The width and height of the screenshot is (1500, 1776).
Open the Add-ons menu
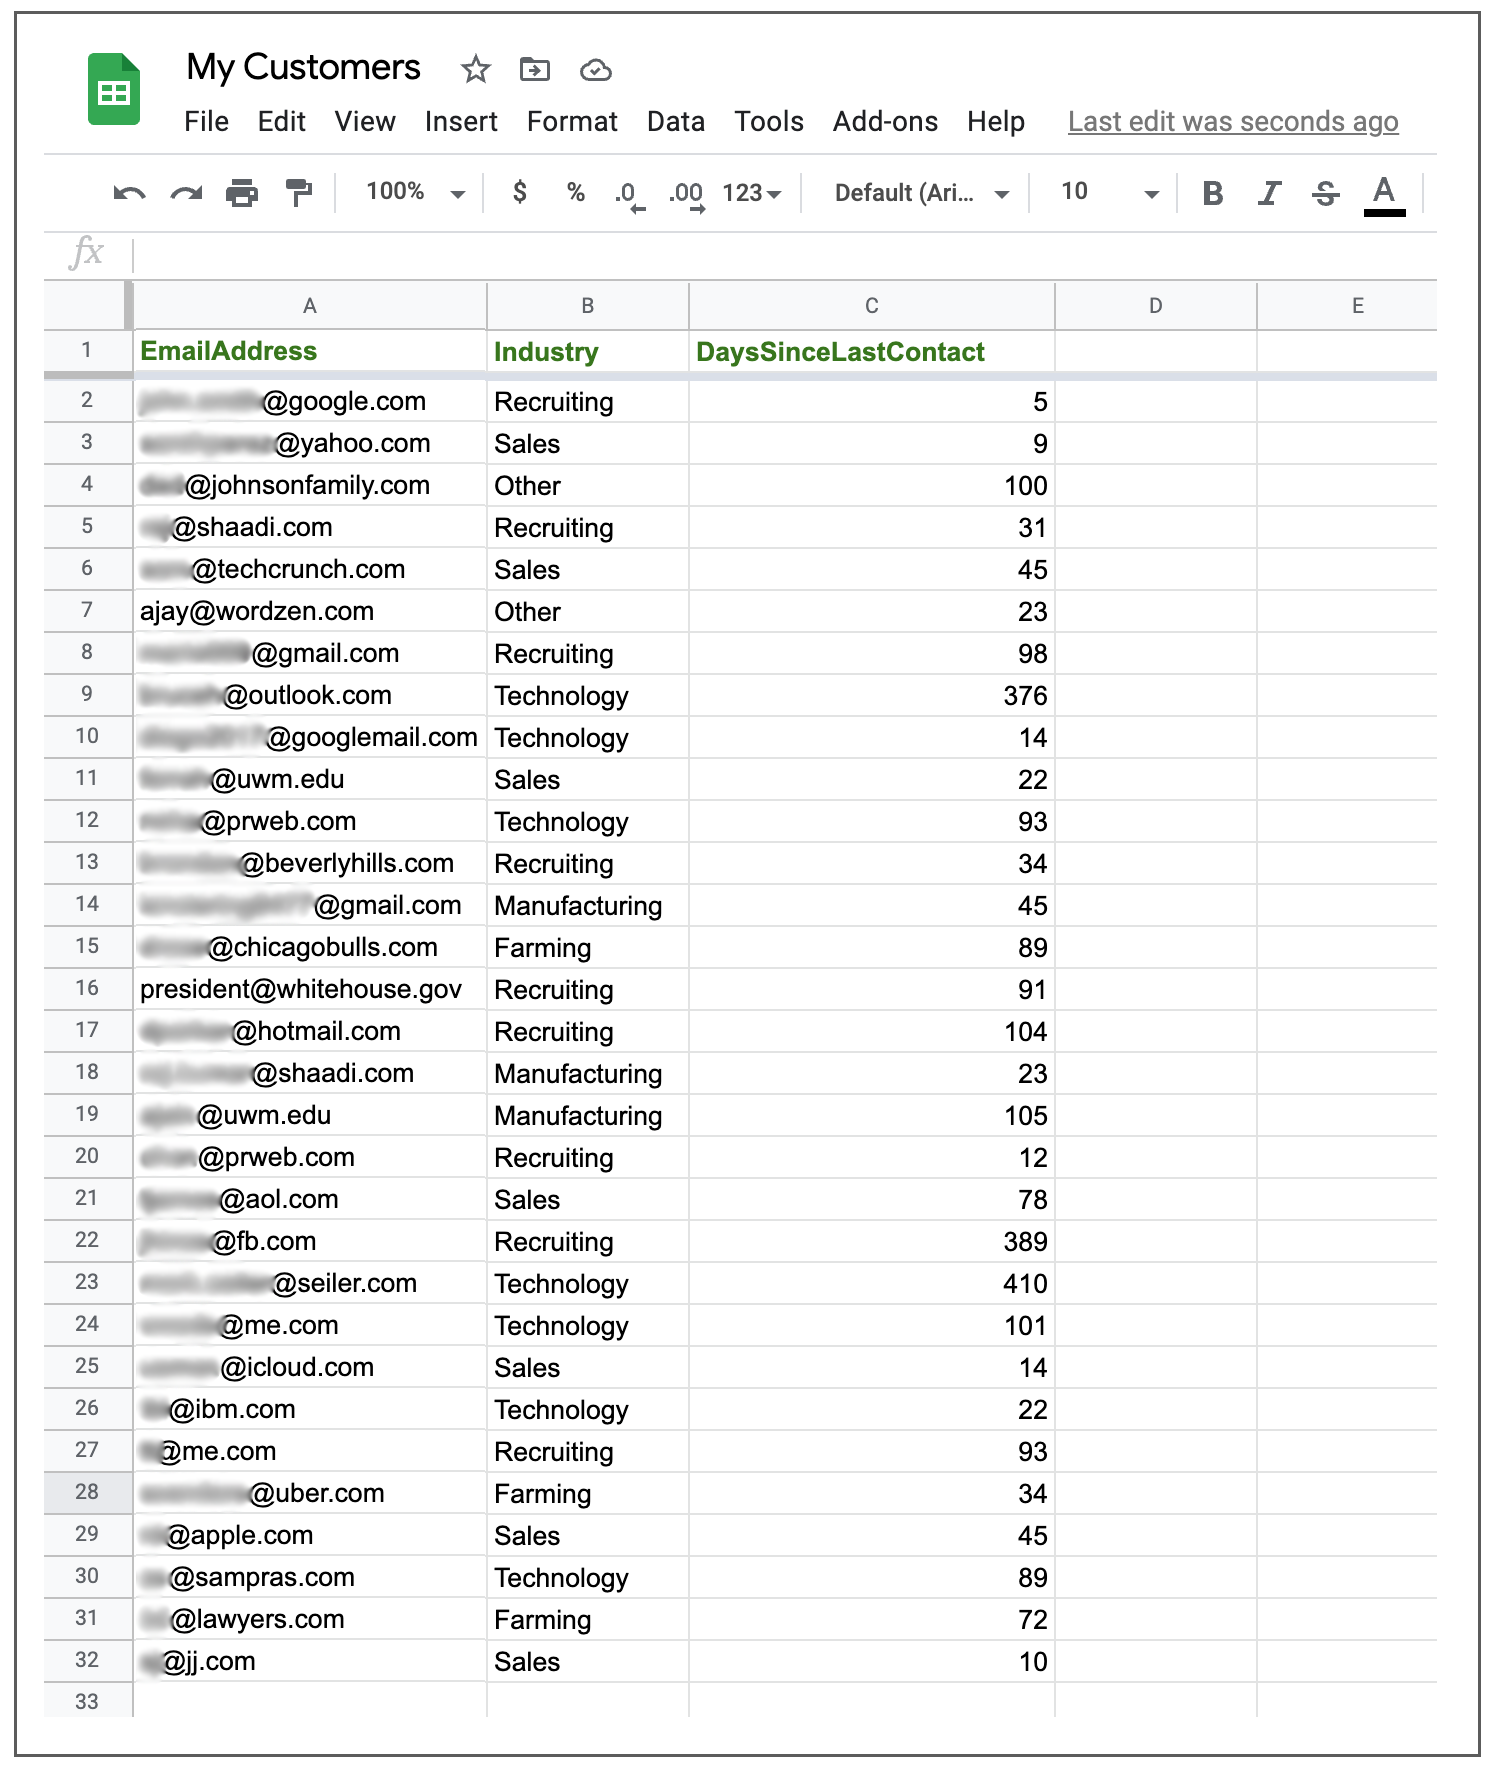pyautogui.click(x=885, y=122)
